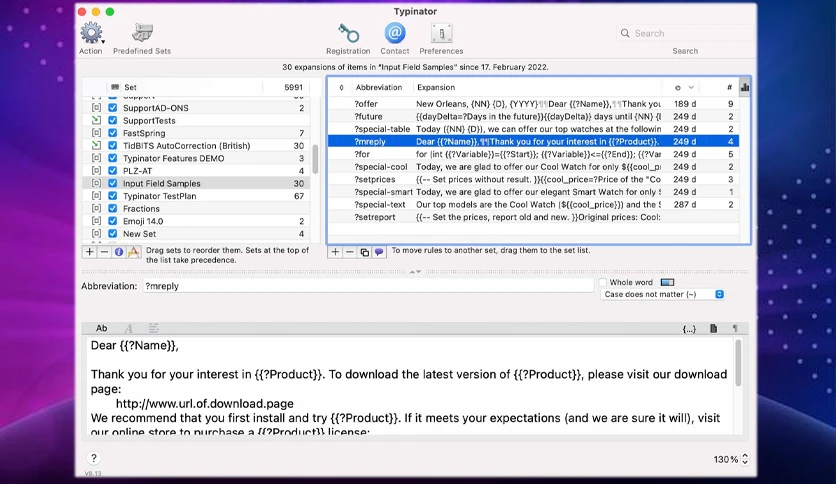This screenshot has width=836, height=484.
Task: Click into the expansion text editor
Action: coord(411,385)
